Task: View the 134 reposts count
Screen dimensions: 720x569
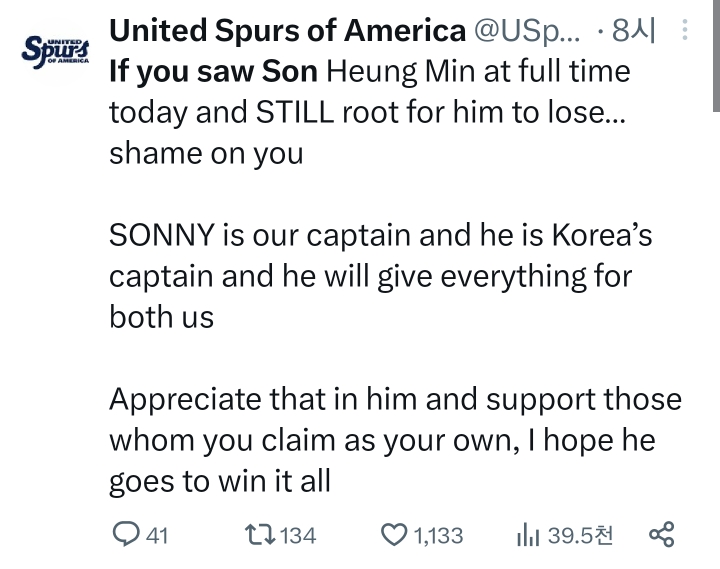Action: point(298,536)
